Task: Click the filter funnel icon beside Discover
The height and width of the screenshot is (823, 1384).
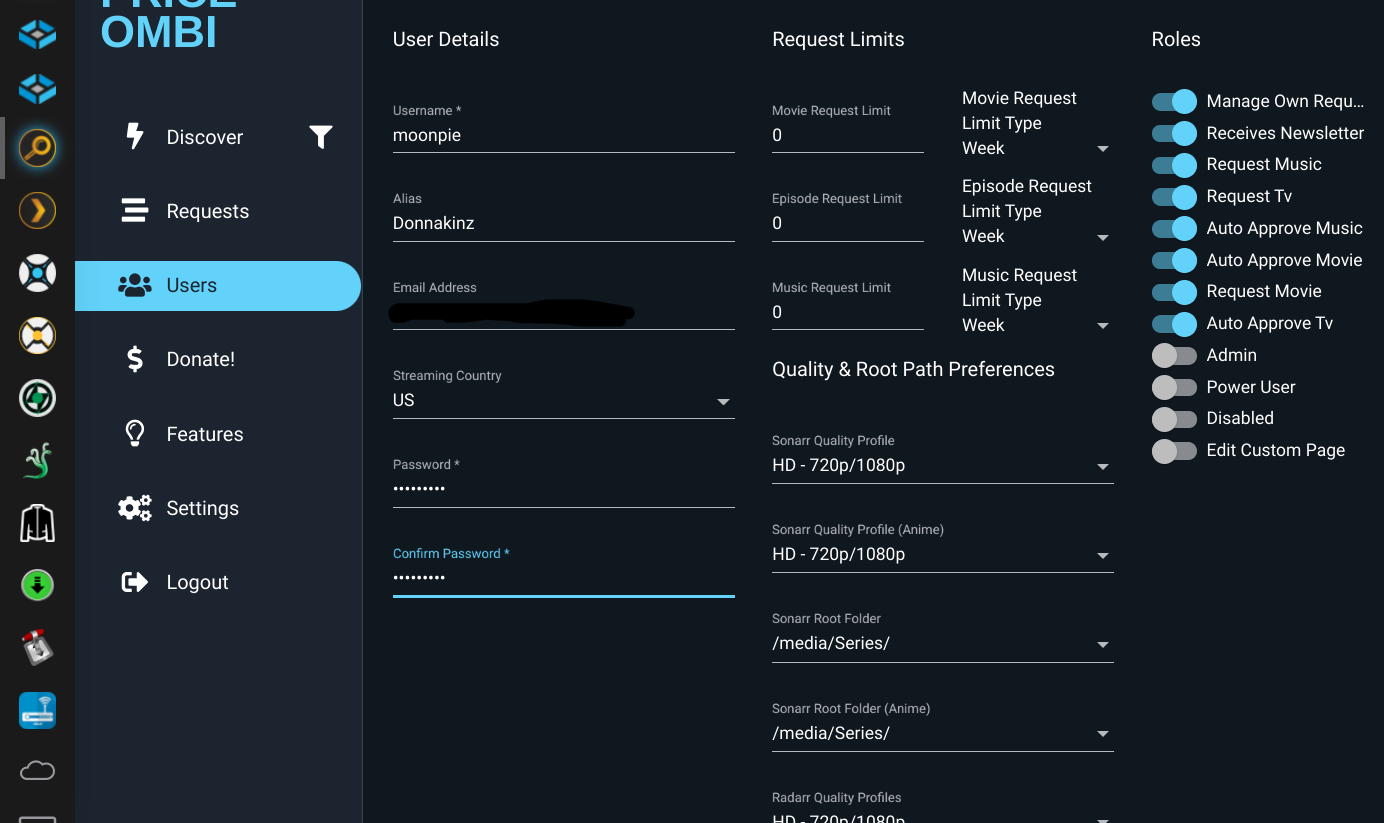Action: pos(321,137)
